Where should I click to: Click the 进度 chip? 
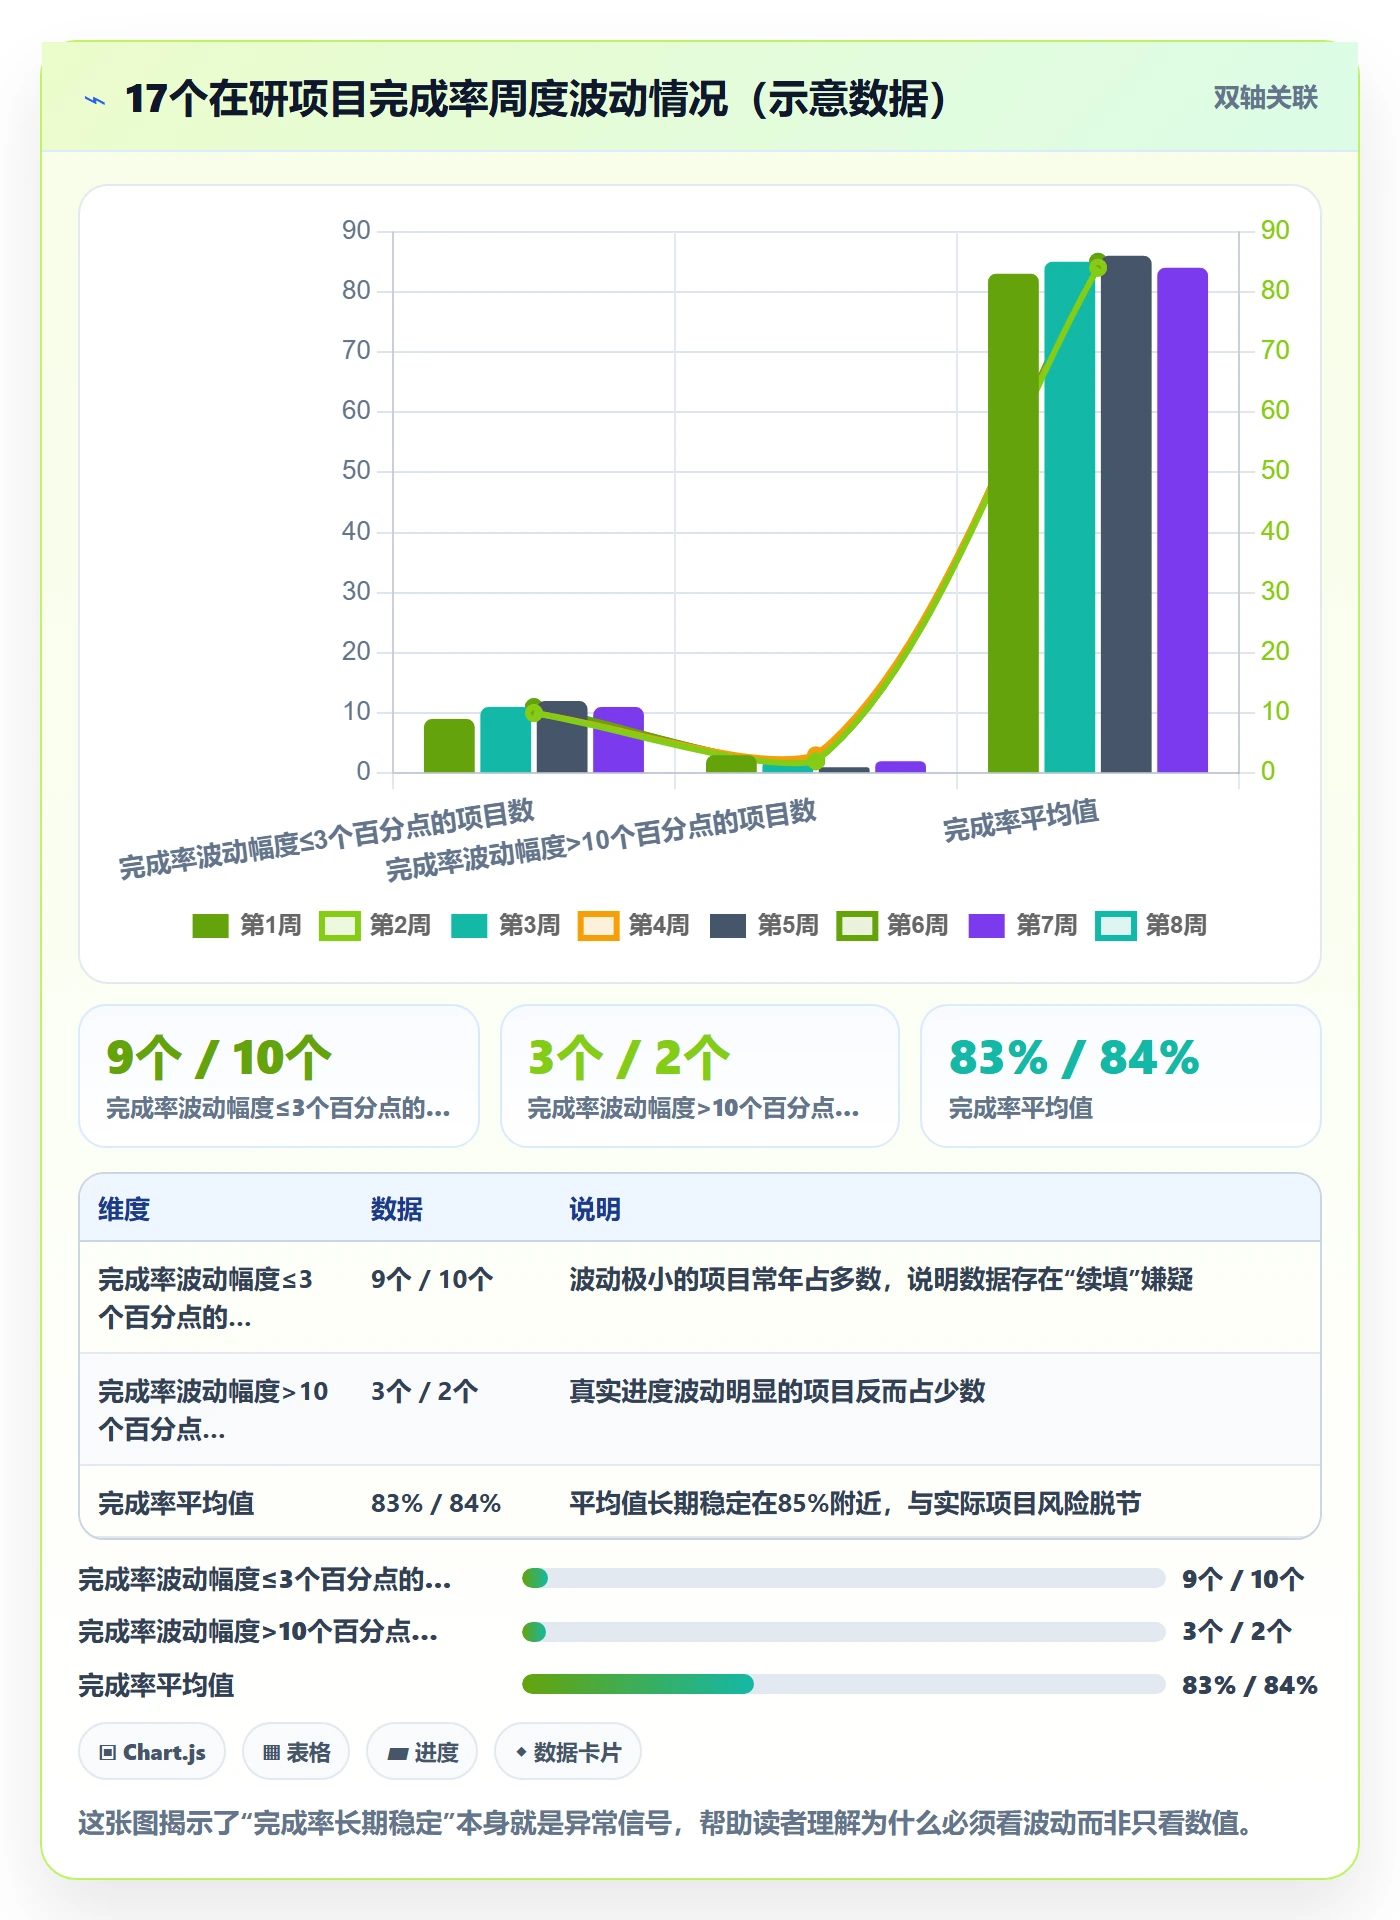tap(422, 1752)
